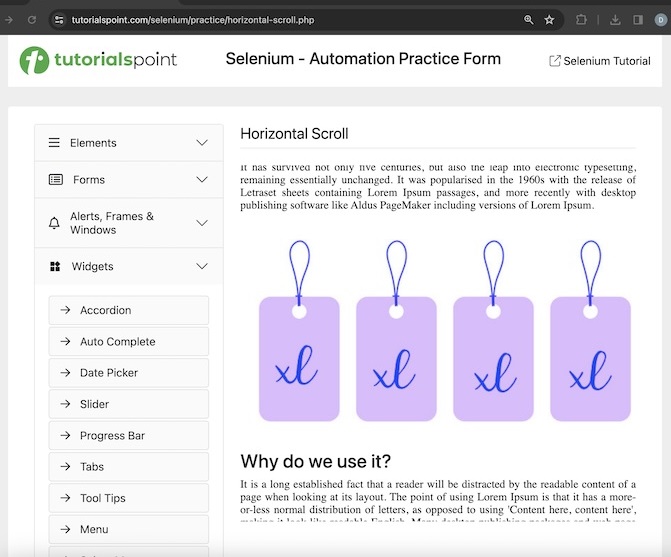
Task: Click the tutorialspoint logo
Action: [98, 60]
